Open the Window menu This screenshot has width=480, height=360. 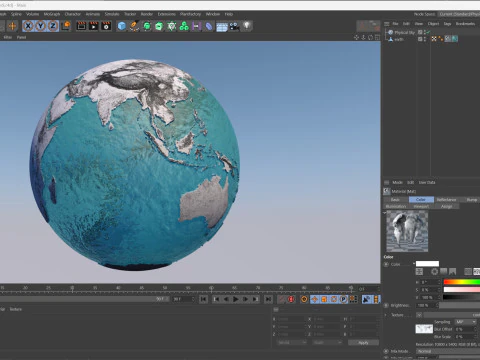pos(213,14)
